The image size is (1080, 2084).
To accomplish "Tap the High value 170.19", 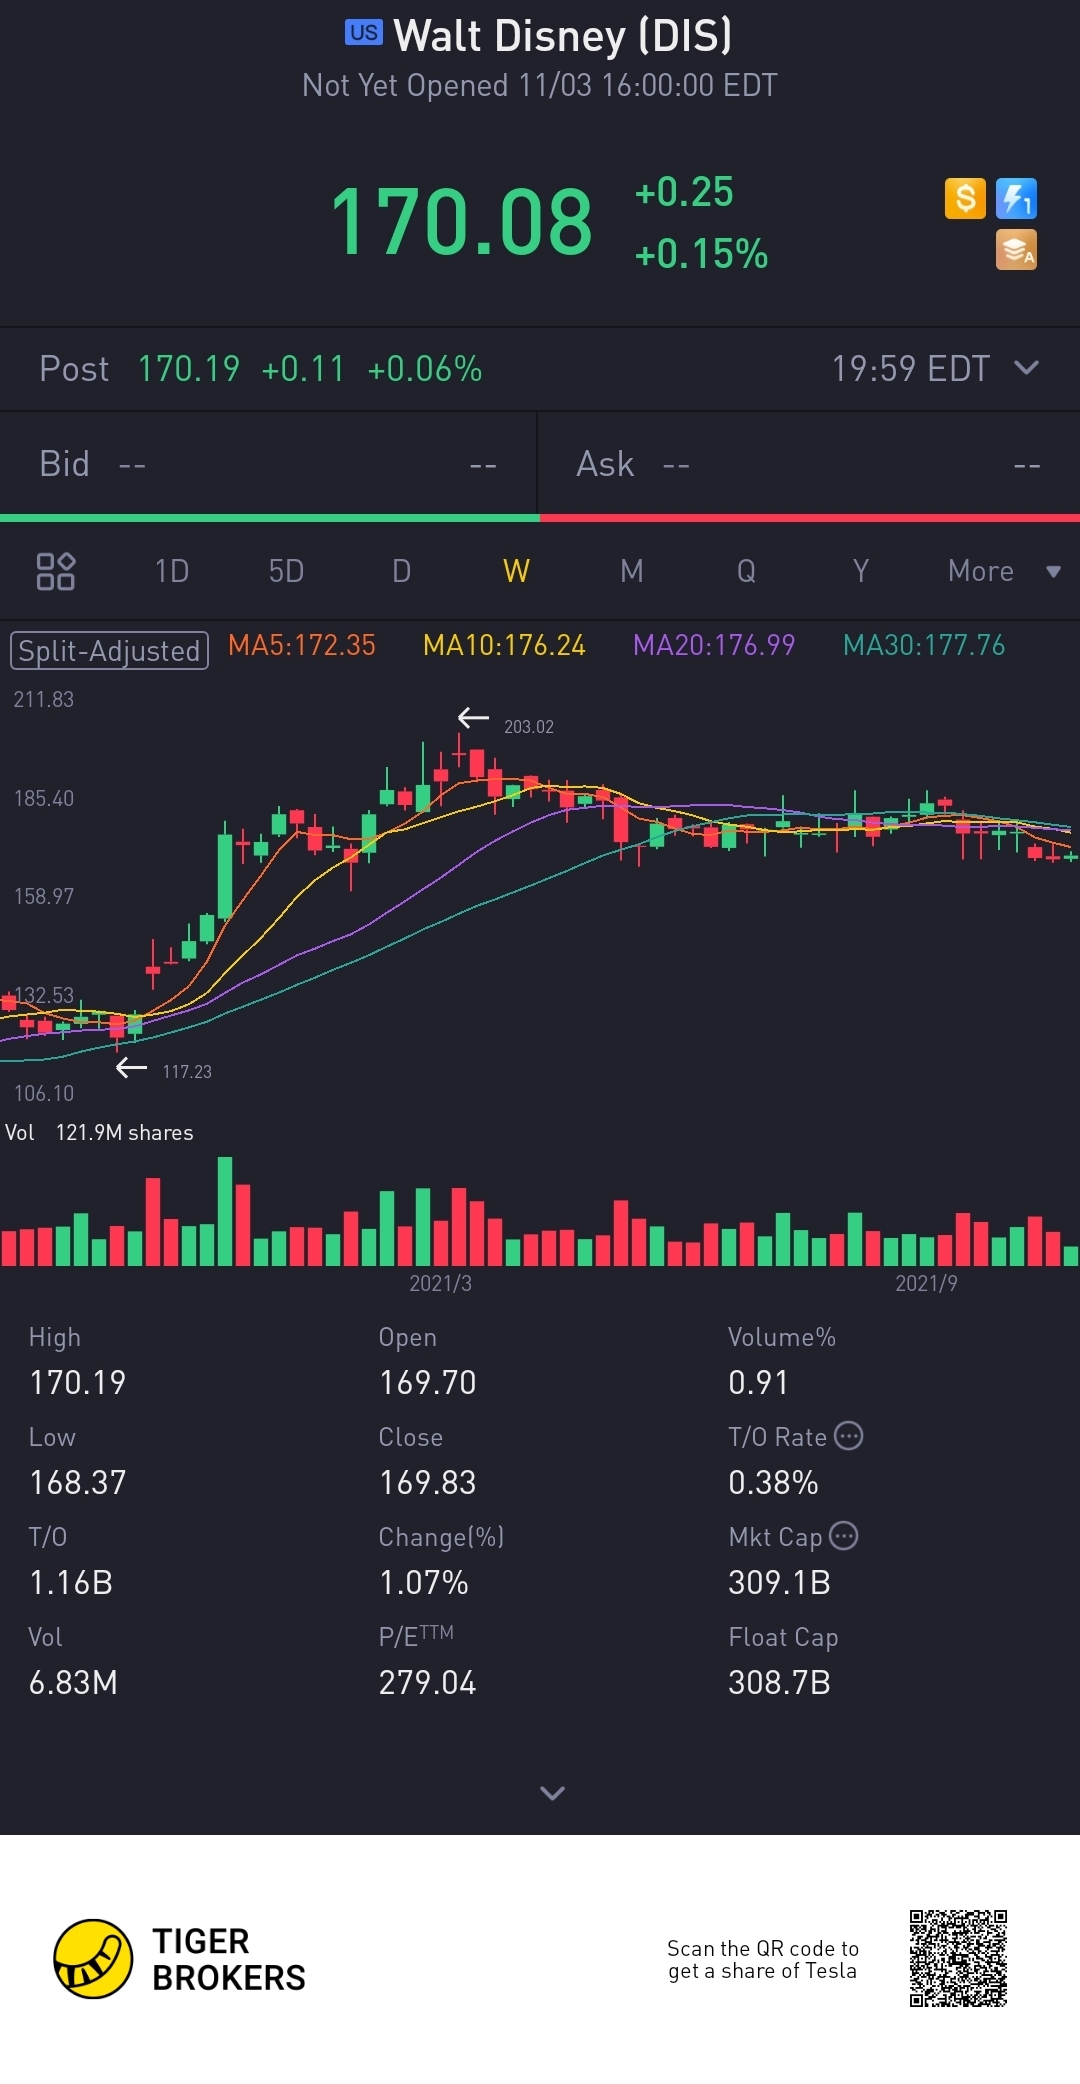I will (78, 1383).
